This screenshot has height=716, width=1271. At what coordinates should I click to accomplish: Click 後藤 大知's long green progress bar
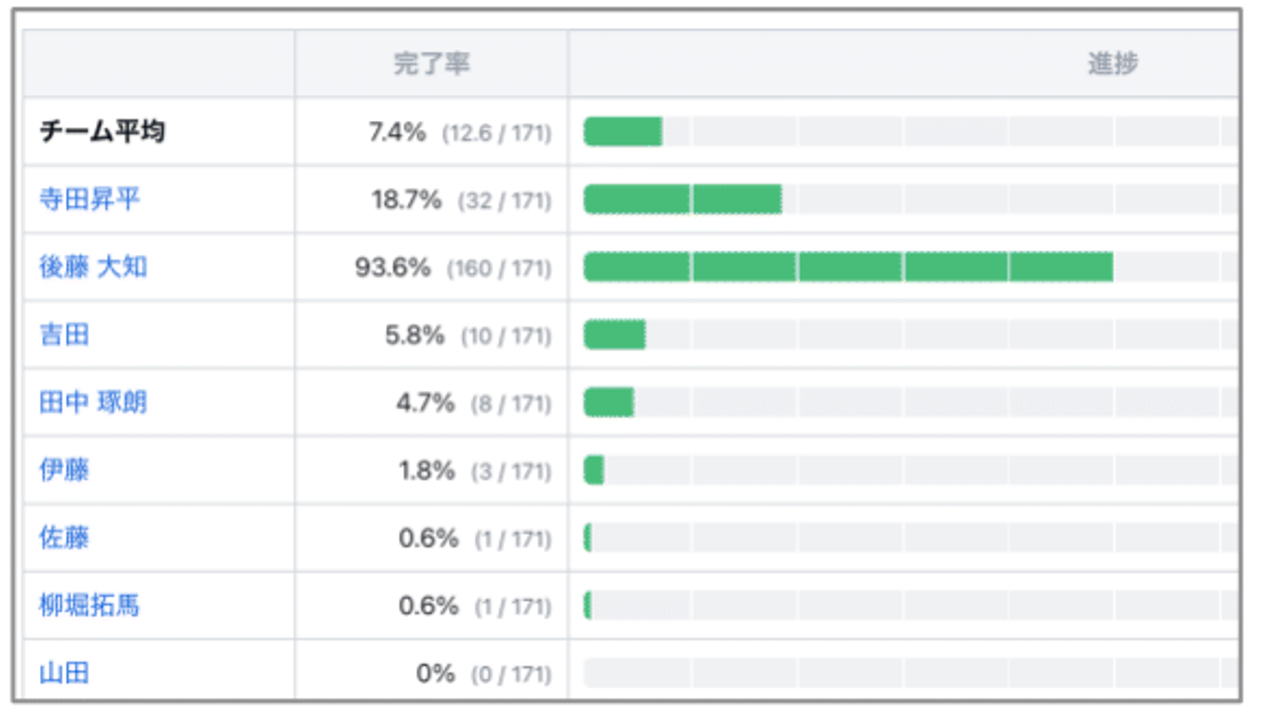[x=848, y=267]
